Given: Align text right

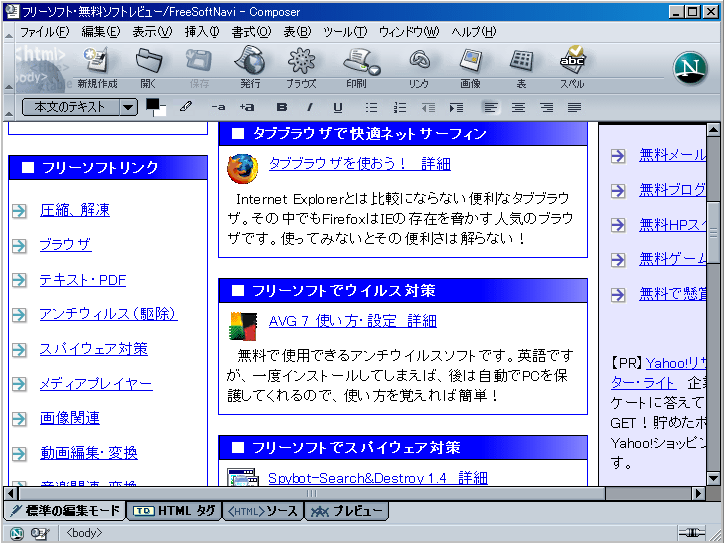Looking at the screenshot, I should coord(547,108).
